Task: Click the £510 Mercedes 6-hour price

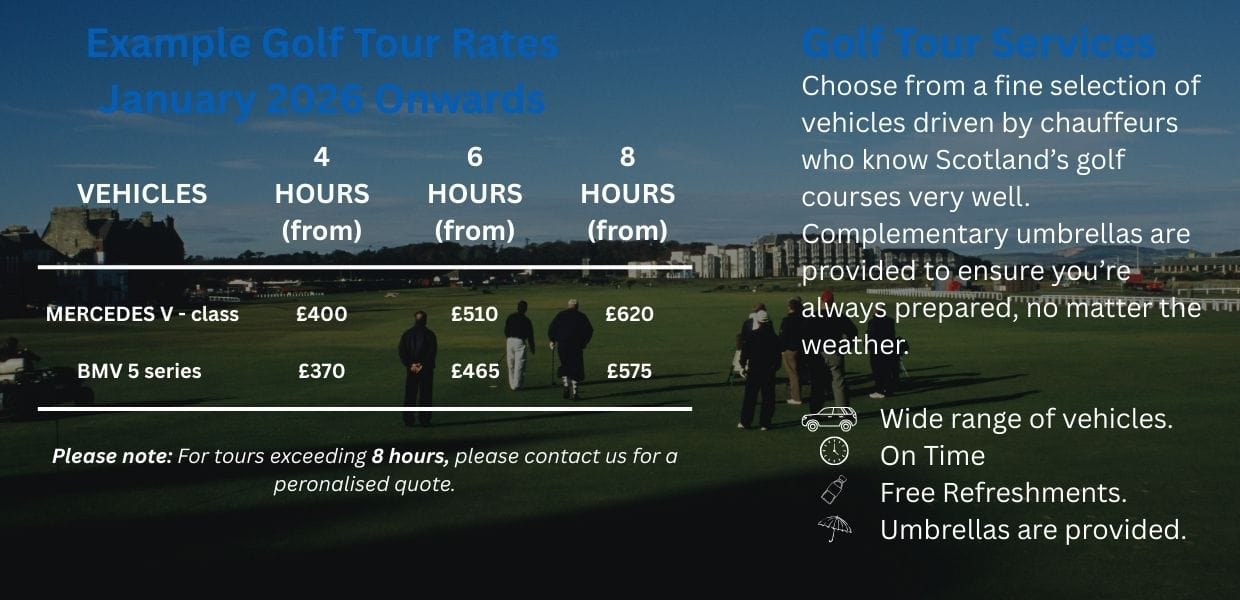Action: [474, 314]
